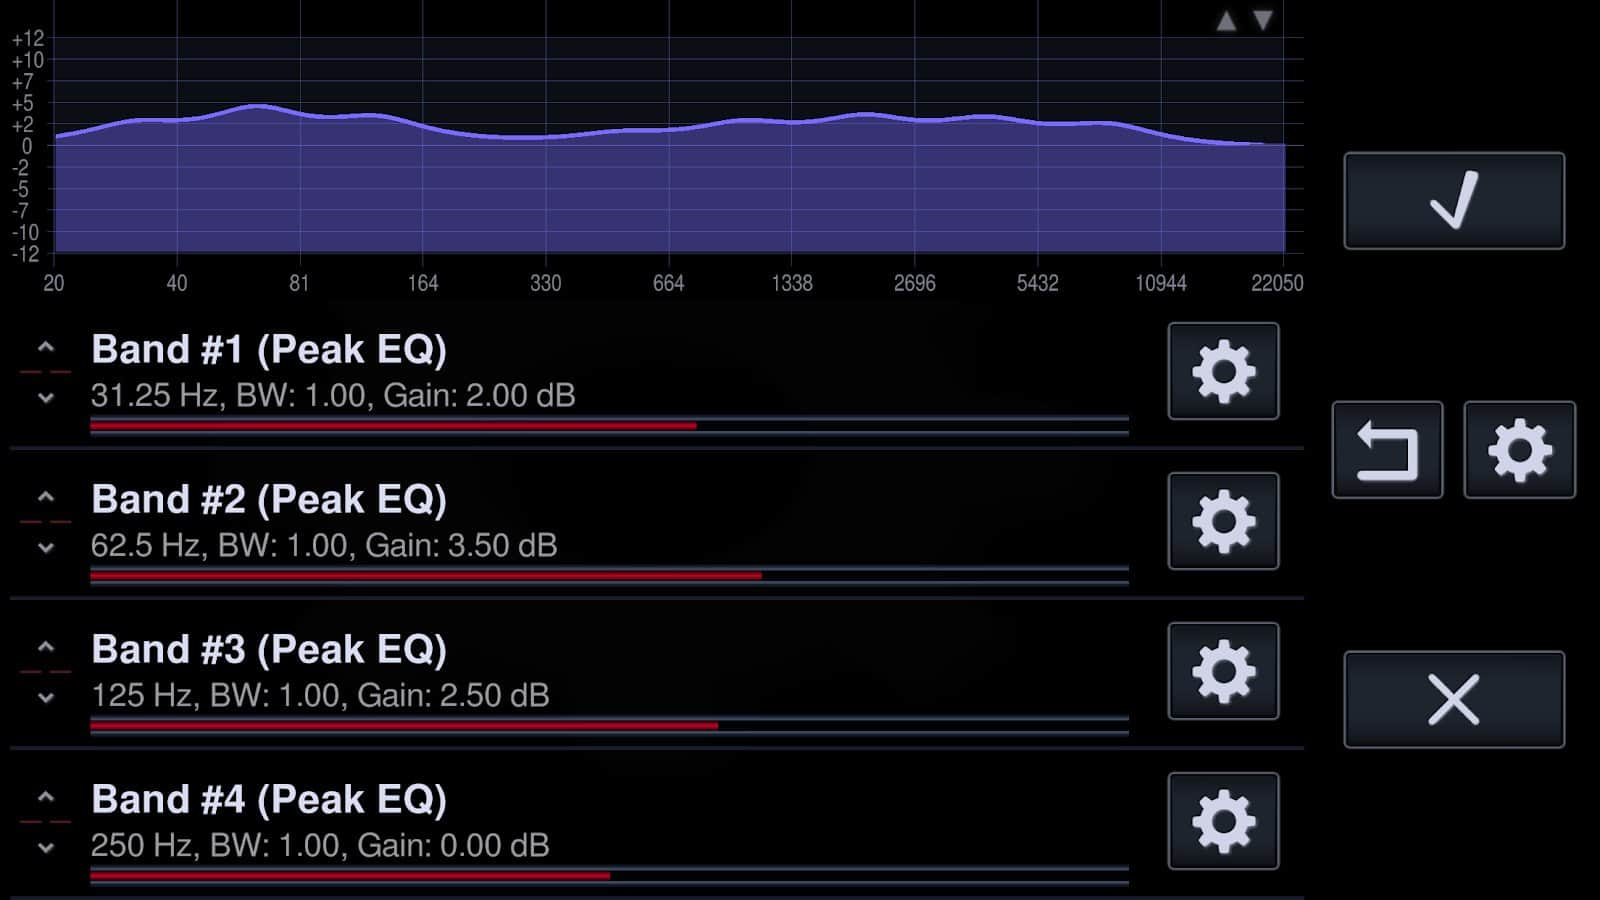Open global equalizer settings gear
Image resolution: width=1600 pixels, height=900 pixels.
pos(1519,450)
